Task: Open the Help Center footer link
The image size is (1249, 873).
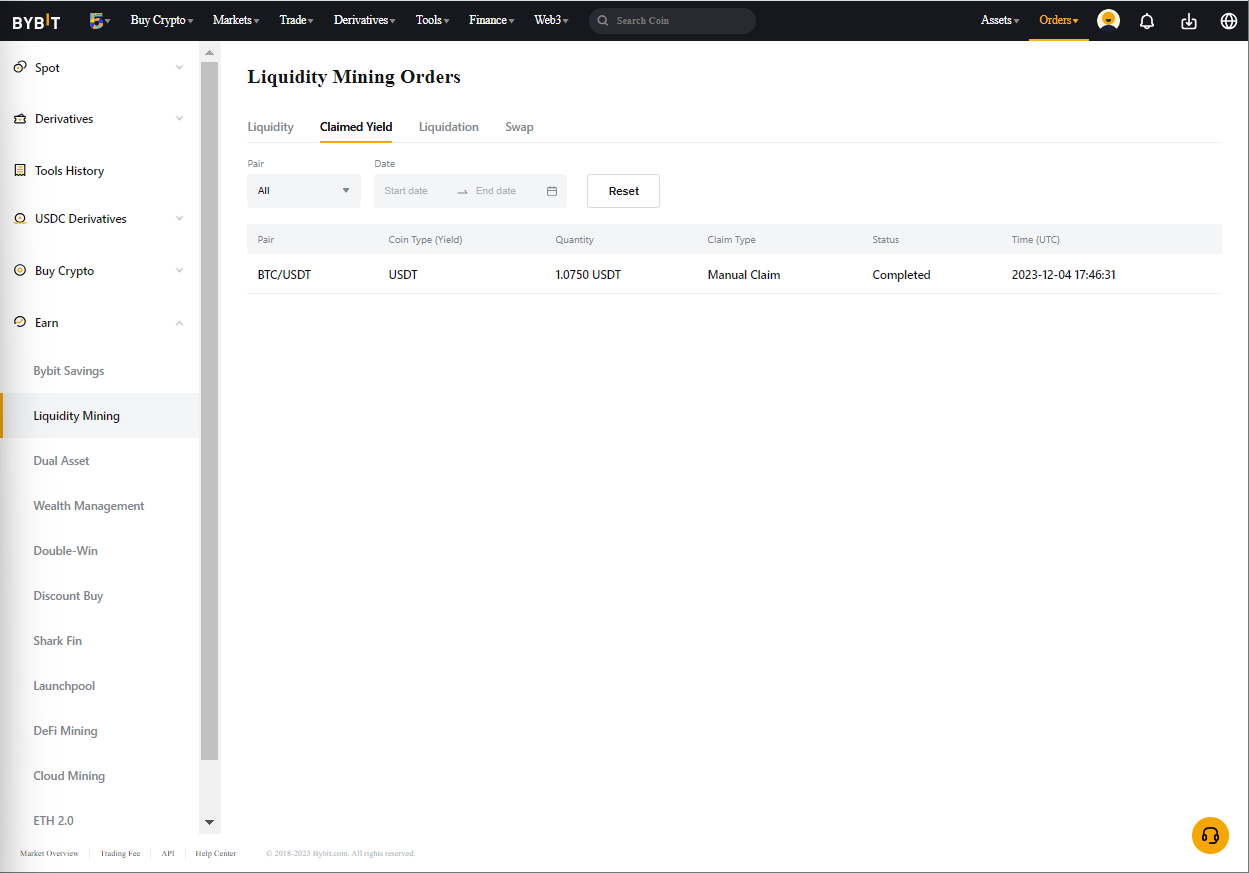Action: pos(216,854)
